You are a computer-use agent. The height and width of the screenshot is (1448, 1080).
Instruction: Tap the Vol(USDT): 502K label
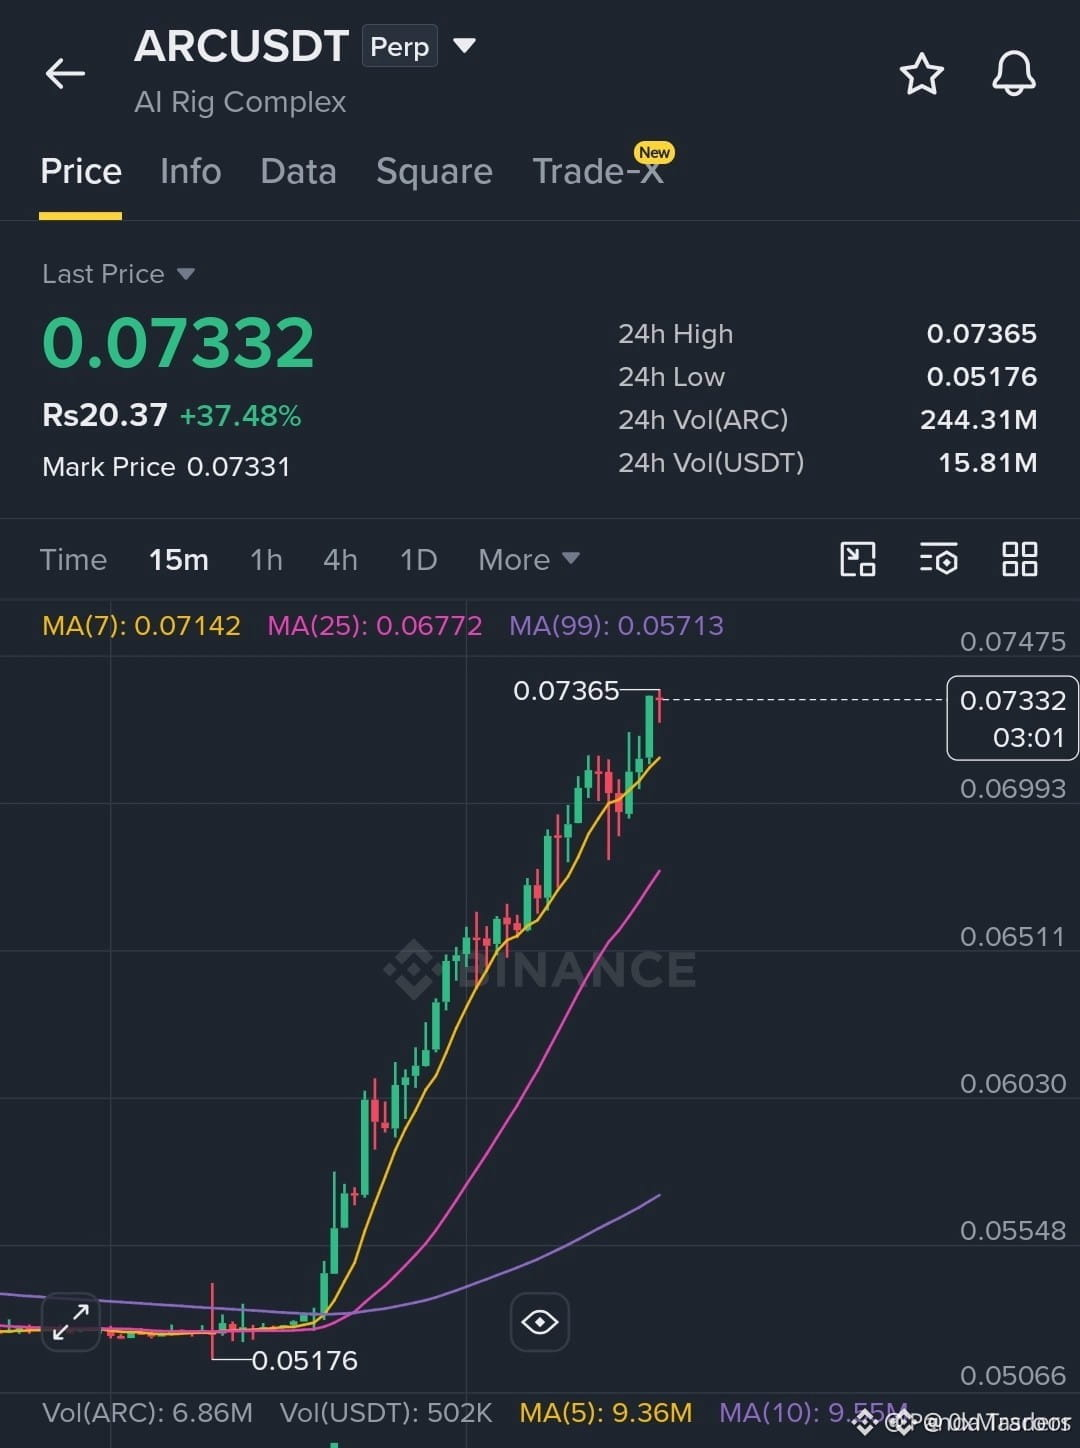[386, 1413]
